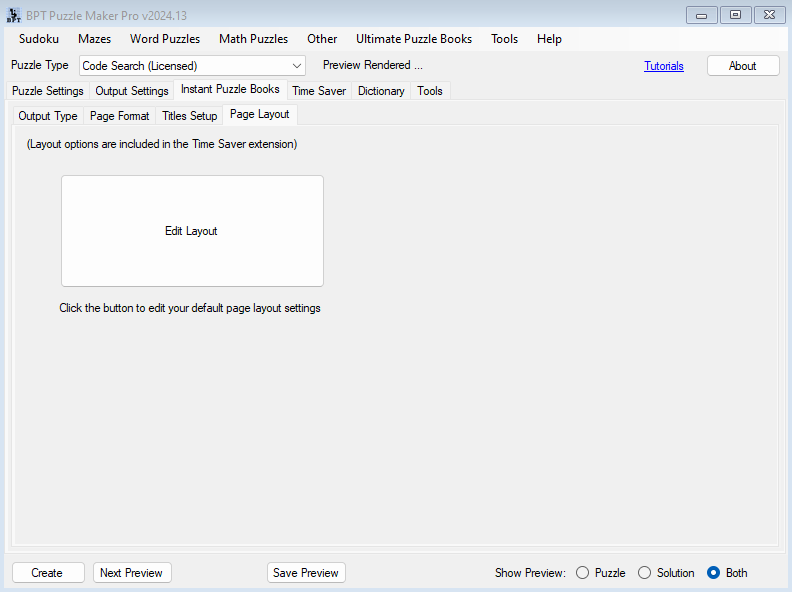Open the Math Puzzles menu
Screen dimensions: 792x592
point(253,39)
